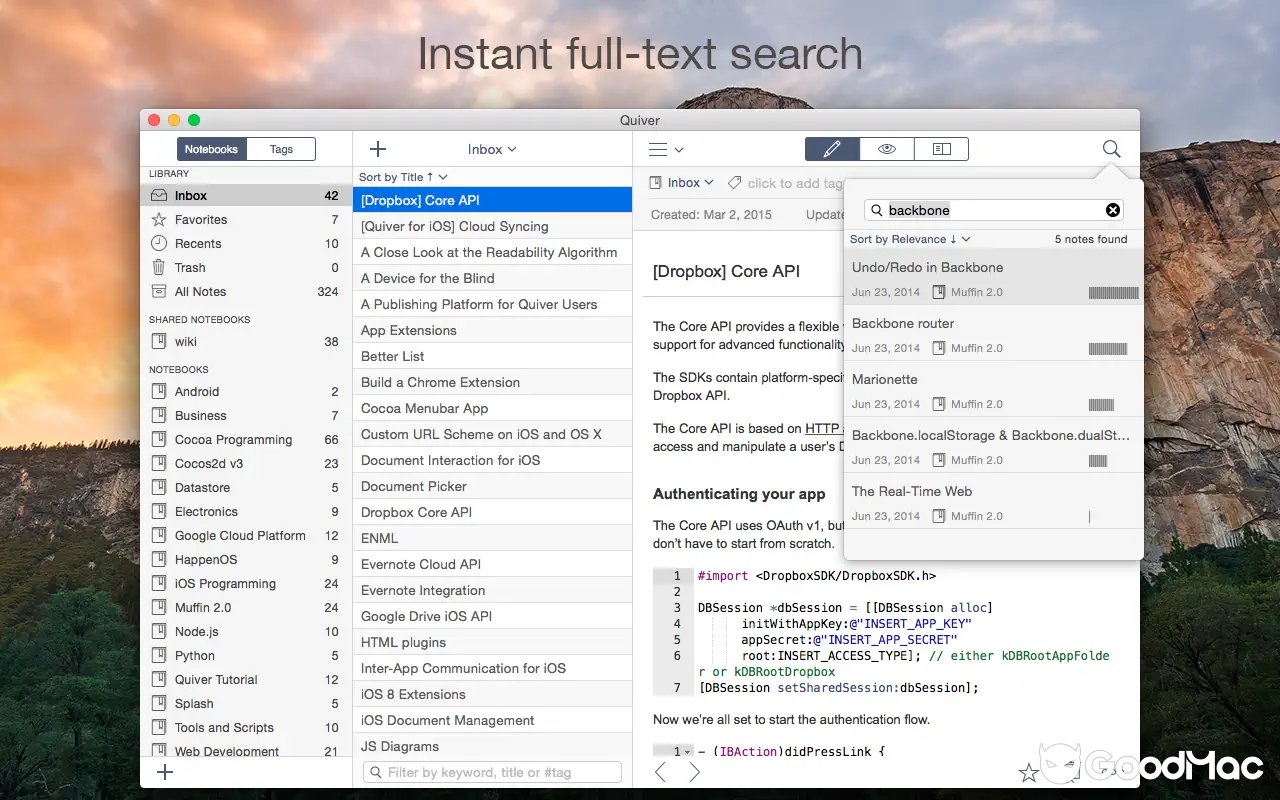Screen dimensions: 1280x800
Task: Click the backbone search field
Action: coord(993,210)
